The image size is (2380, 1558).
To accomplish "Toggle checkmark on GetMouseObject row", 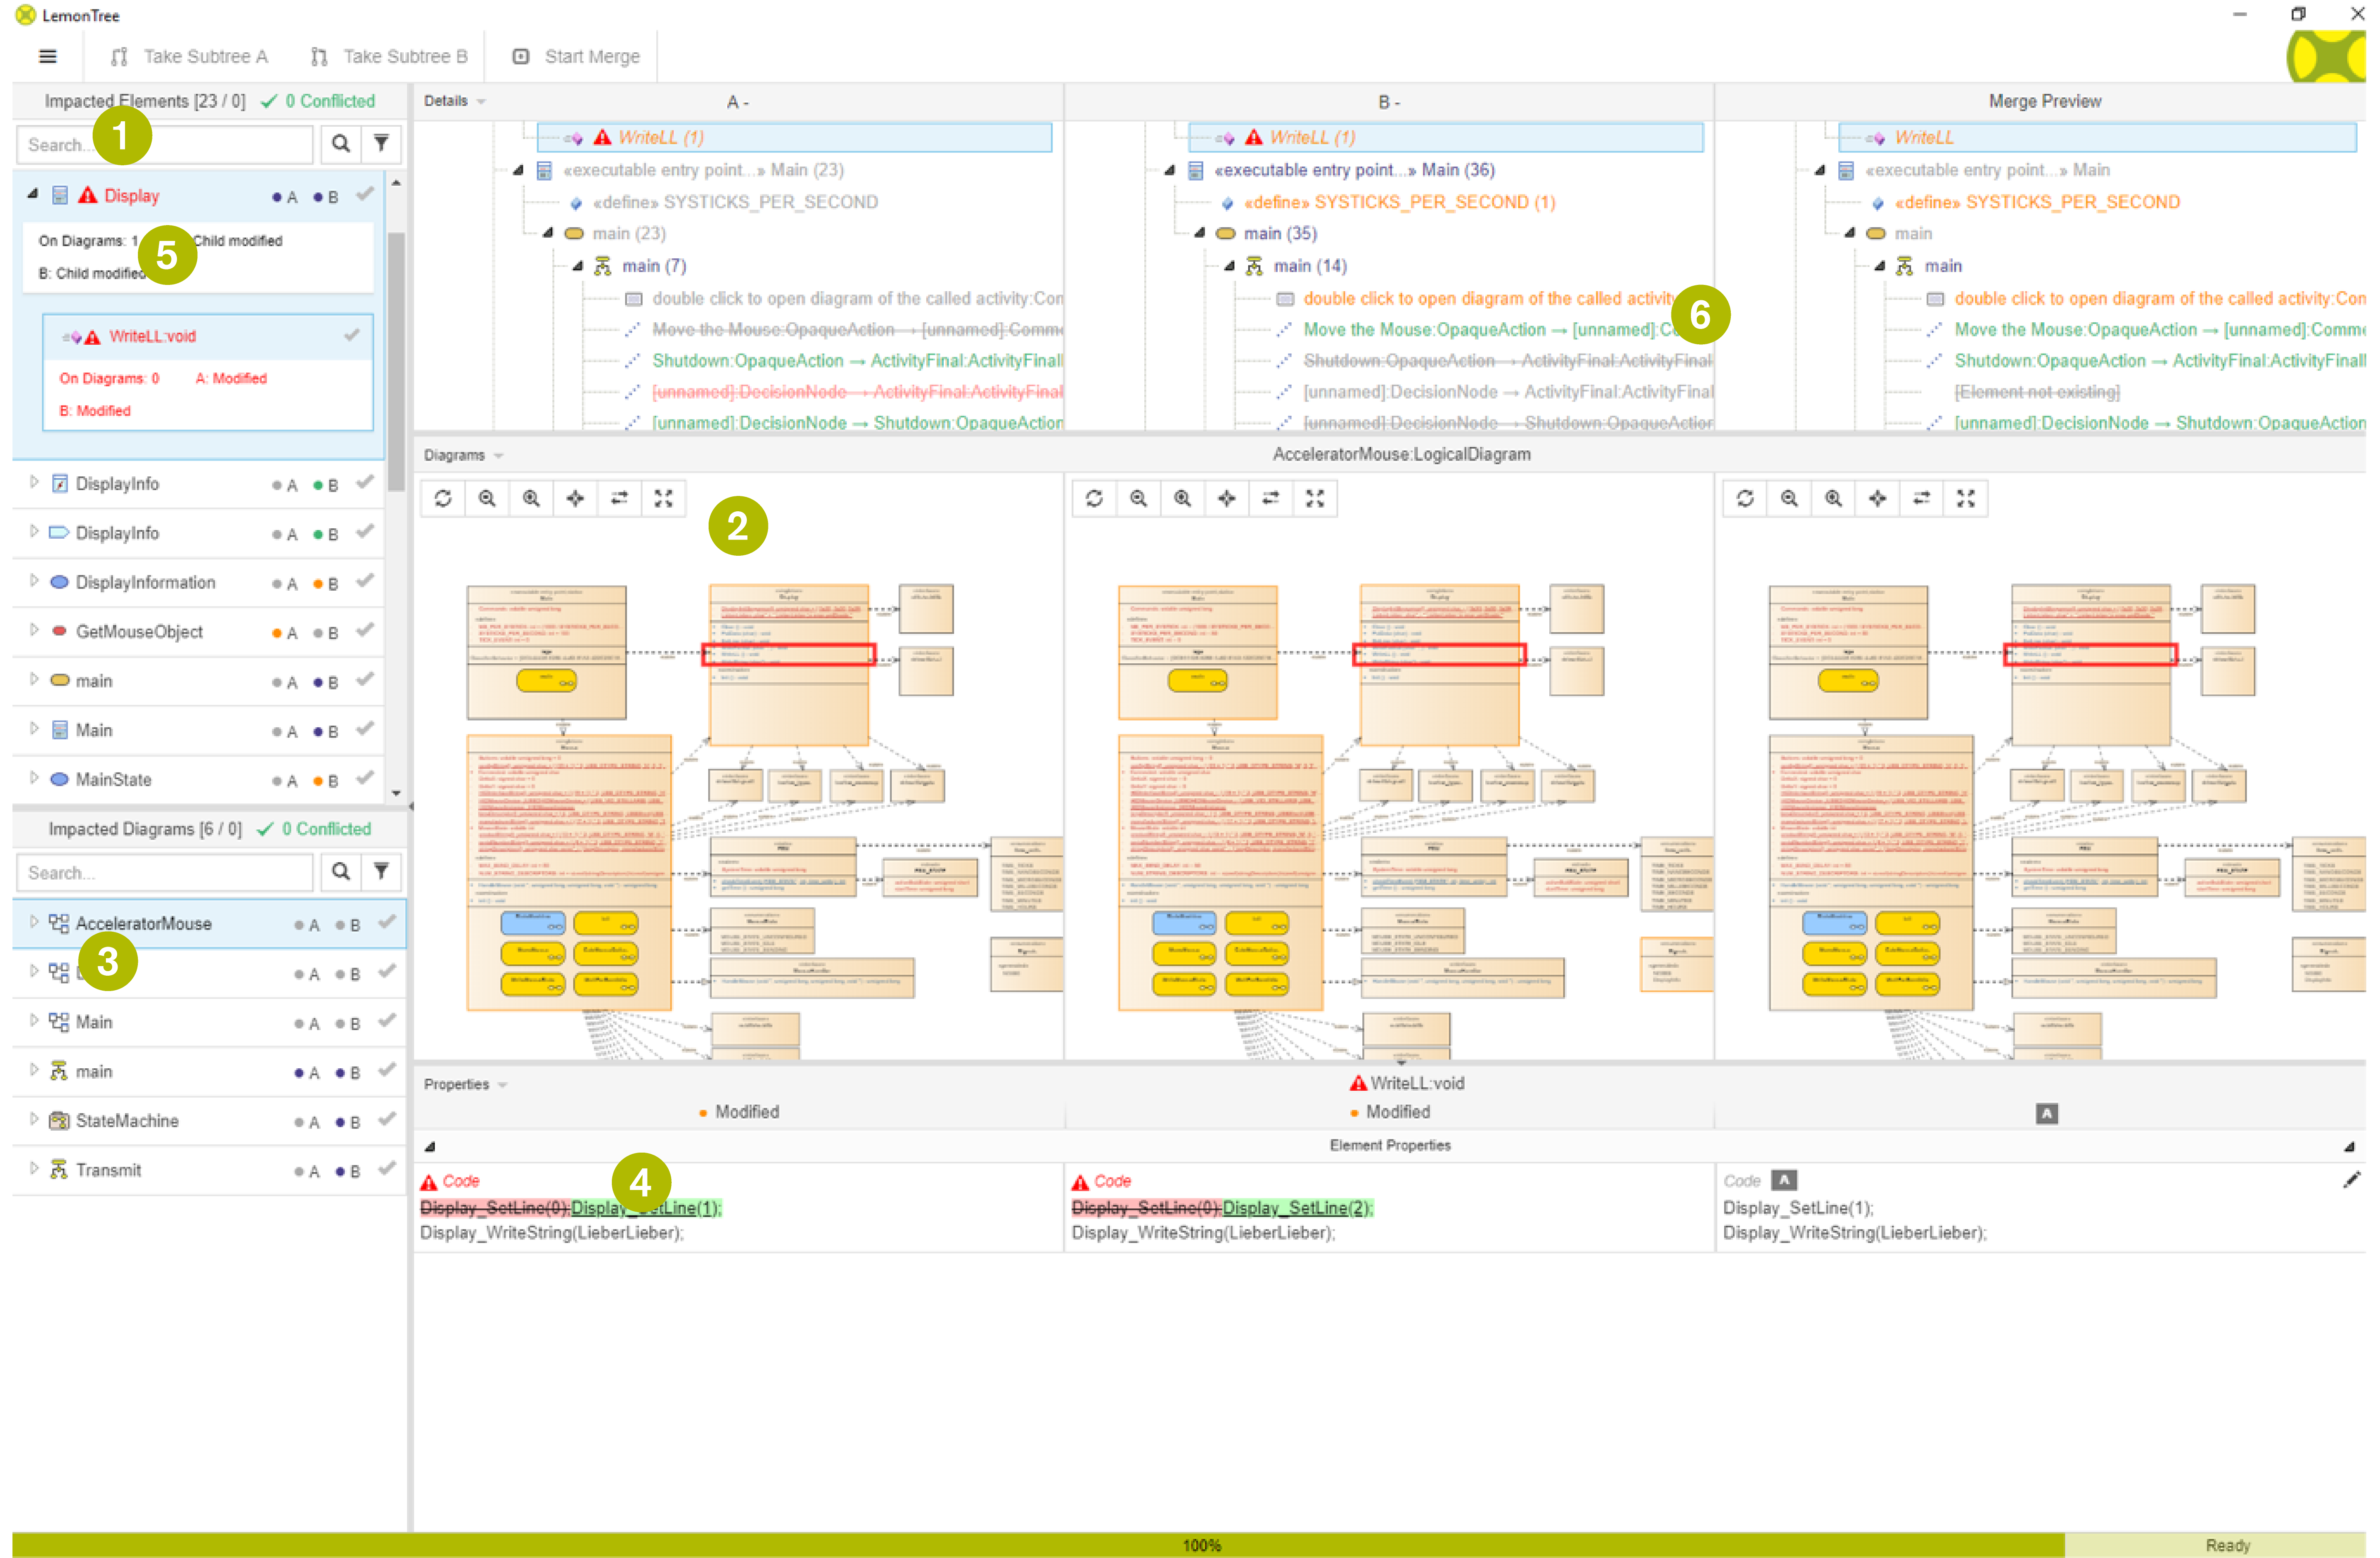I will point(365,630).
